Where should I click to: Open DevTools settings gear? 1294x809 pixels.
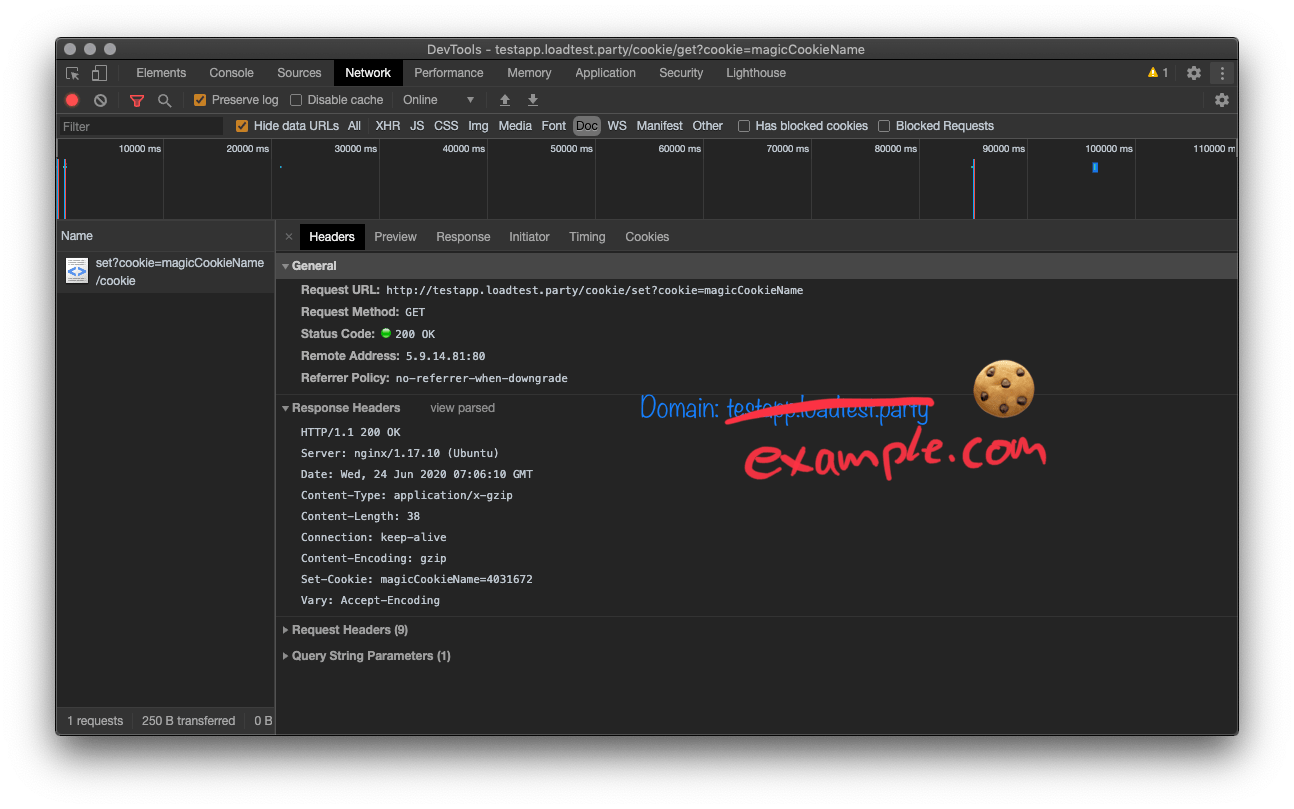tap(1194, 73)
